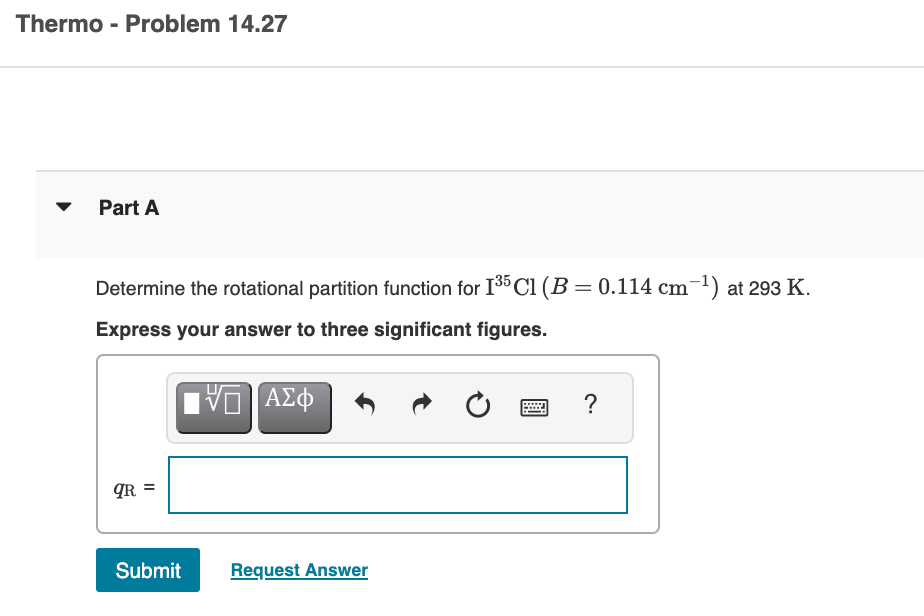Screen dimensions: 924x616
Task: Redo the undone answer edit
Action: (x=421, y=404)
